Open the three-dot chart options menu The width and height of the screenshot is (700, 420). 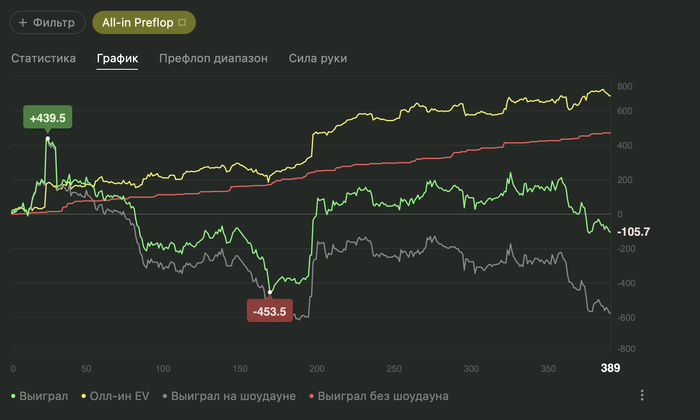tap(642, 396)
